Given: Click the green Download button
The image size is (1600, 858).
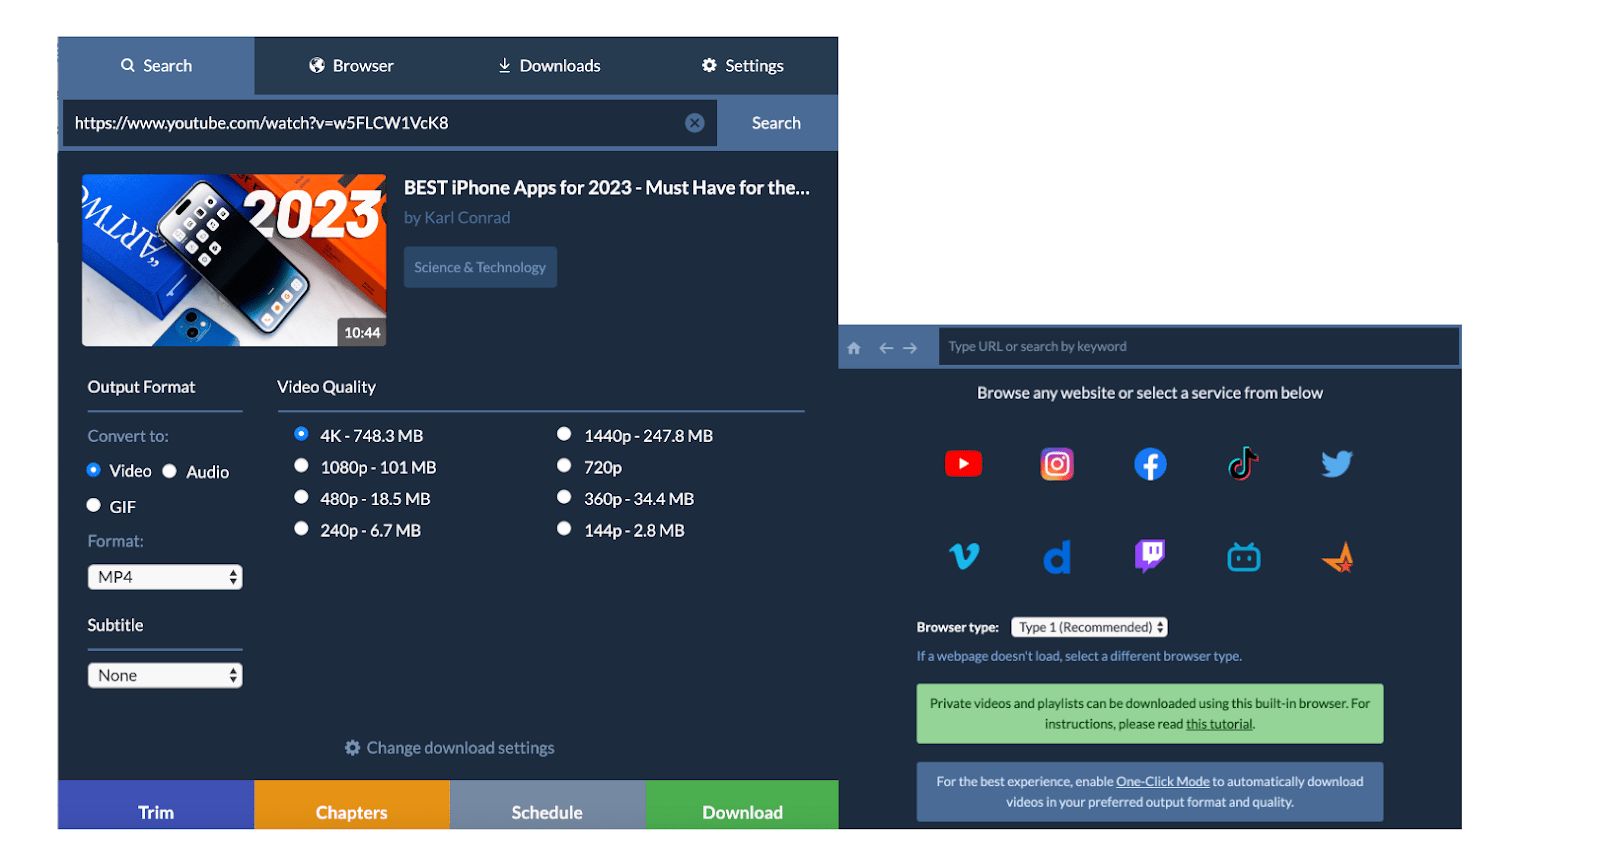Looking at the screenshot, I should pyautogui.click(x=742, y=806).
